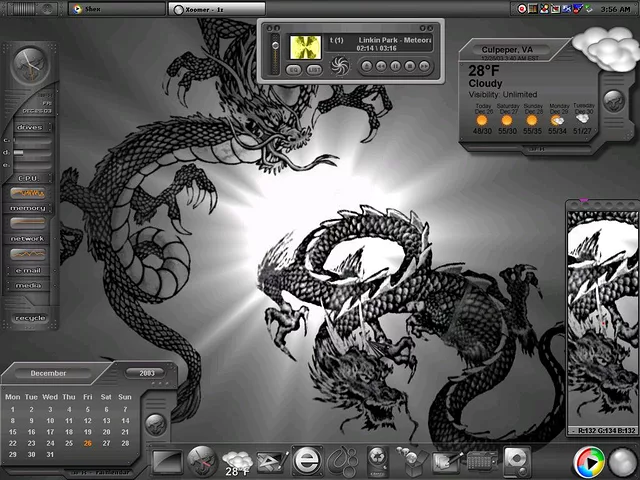Open the recycle bin dock icon
This screenshot has width=640, height=480.
tap(378, 461)
